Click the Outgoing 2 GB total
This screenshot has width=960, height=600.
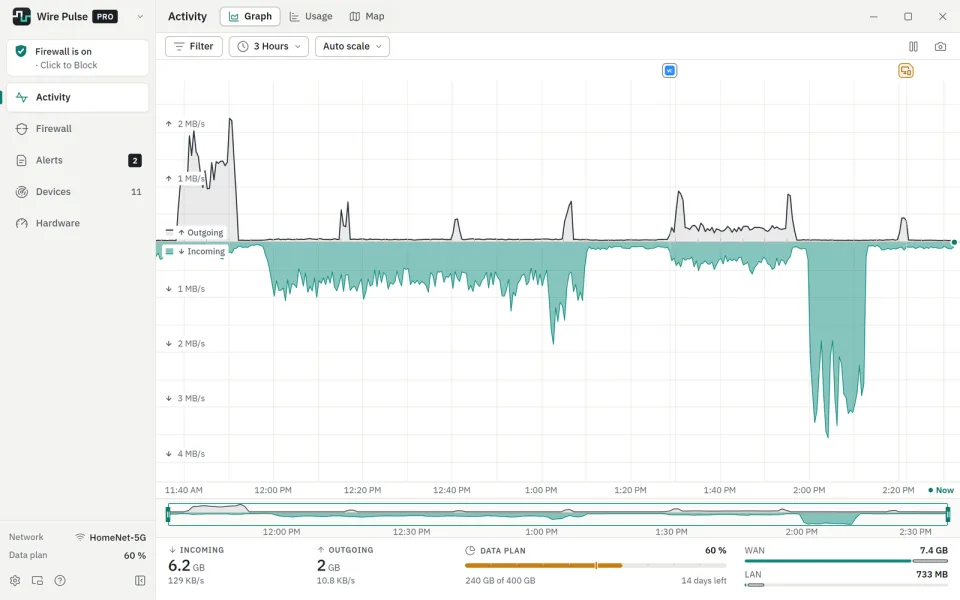click(328, 566)
